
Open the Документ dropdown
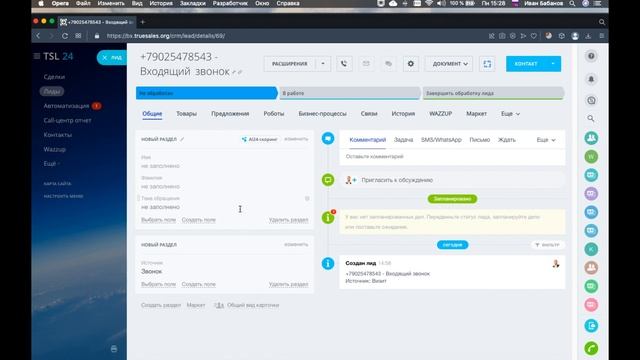(449, 64)
